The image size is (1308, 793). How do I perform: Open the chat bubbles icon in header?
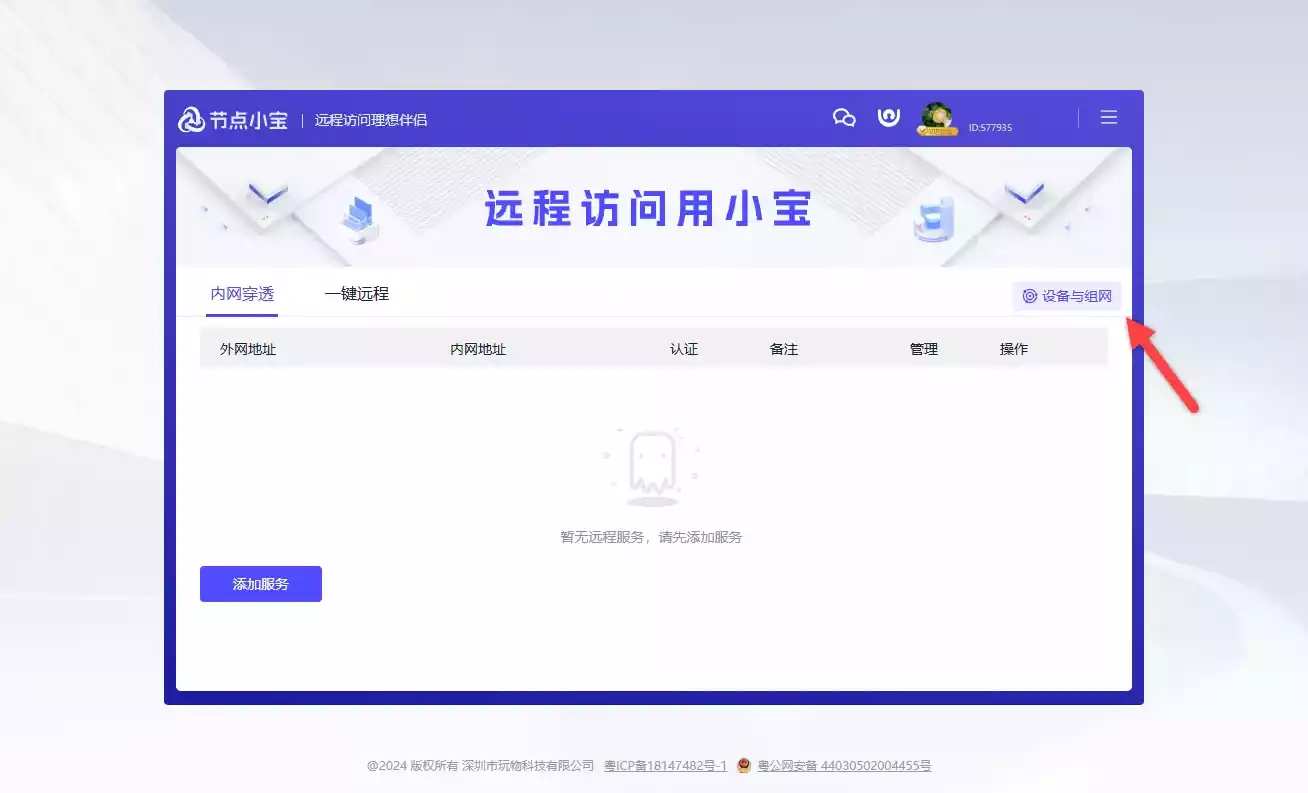(844, 118)
